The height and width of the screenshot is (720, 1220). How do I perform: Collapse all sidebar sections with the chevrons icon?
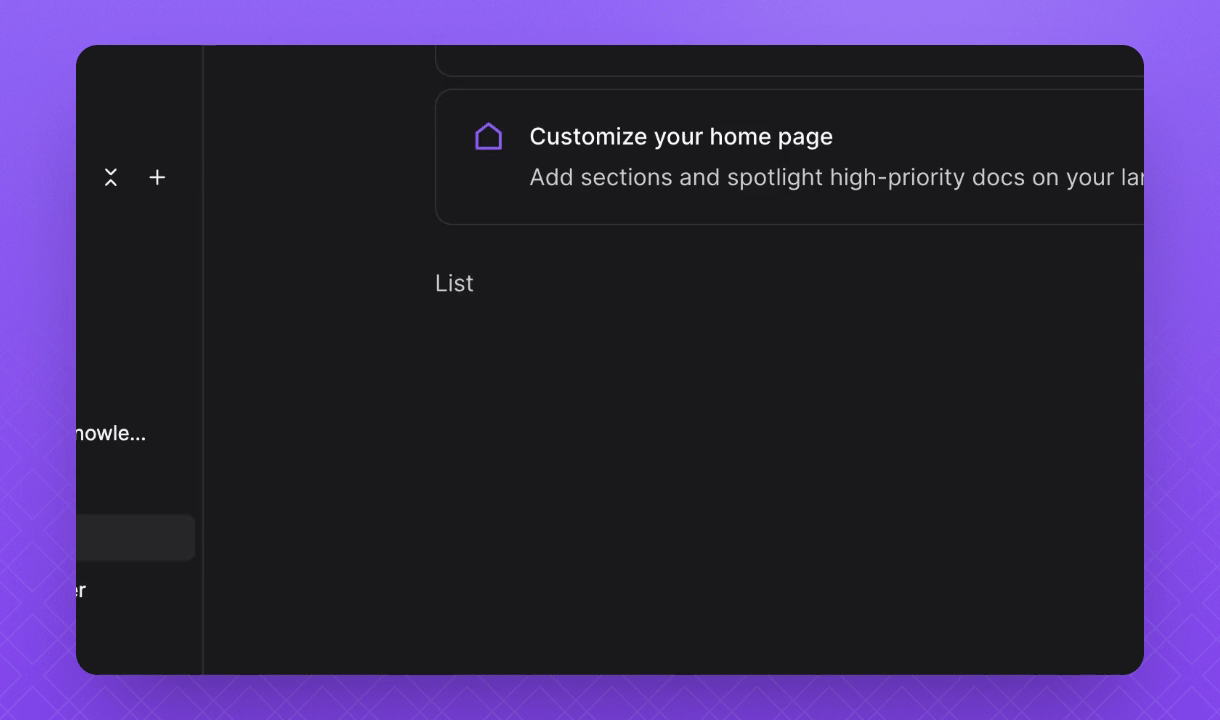point(111,178)
